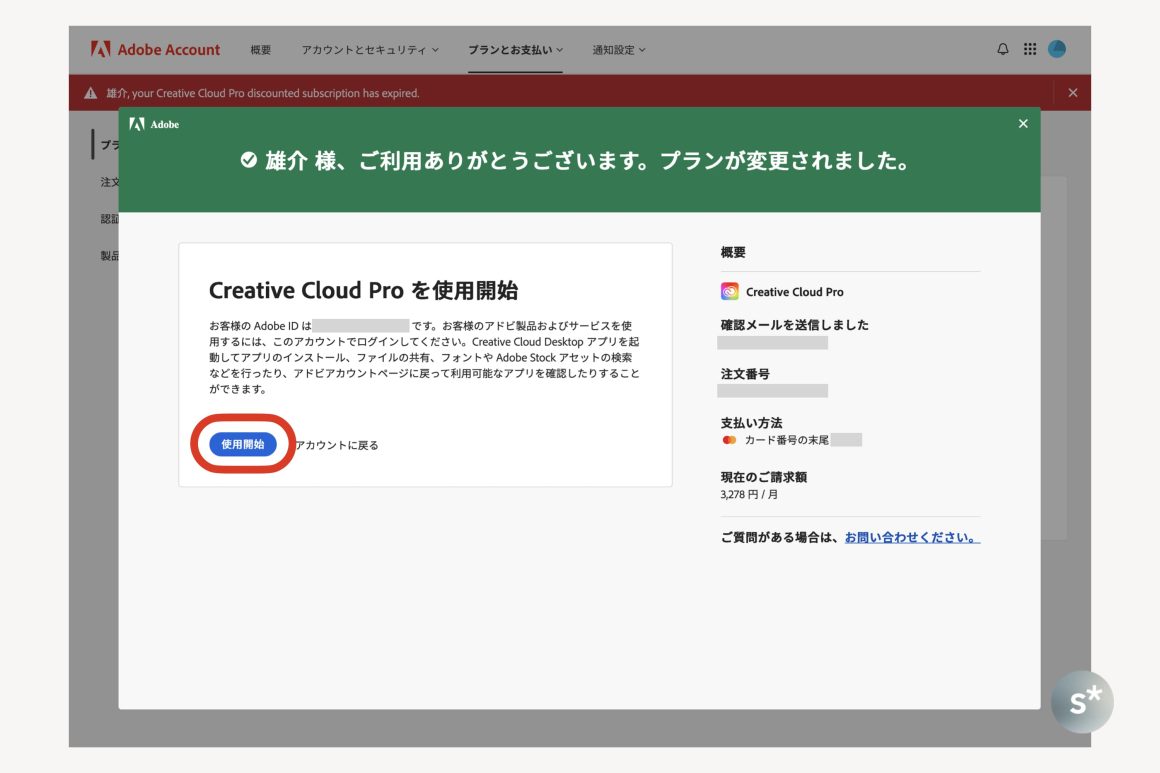Viewport: 1160px width, 773px height.
Task: Open the floating s* widget button
Action: click(x=1082, y=702)
